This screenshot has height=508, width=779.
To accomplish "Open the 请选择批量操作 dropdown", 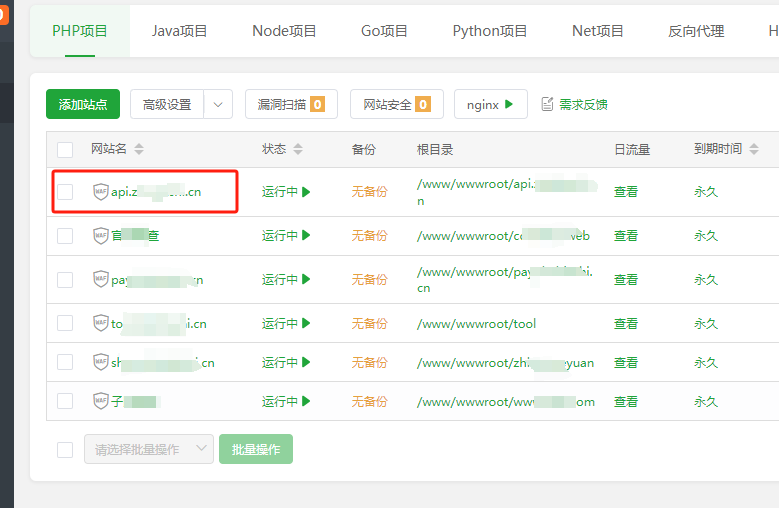I will click(x=149, y=449).
